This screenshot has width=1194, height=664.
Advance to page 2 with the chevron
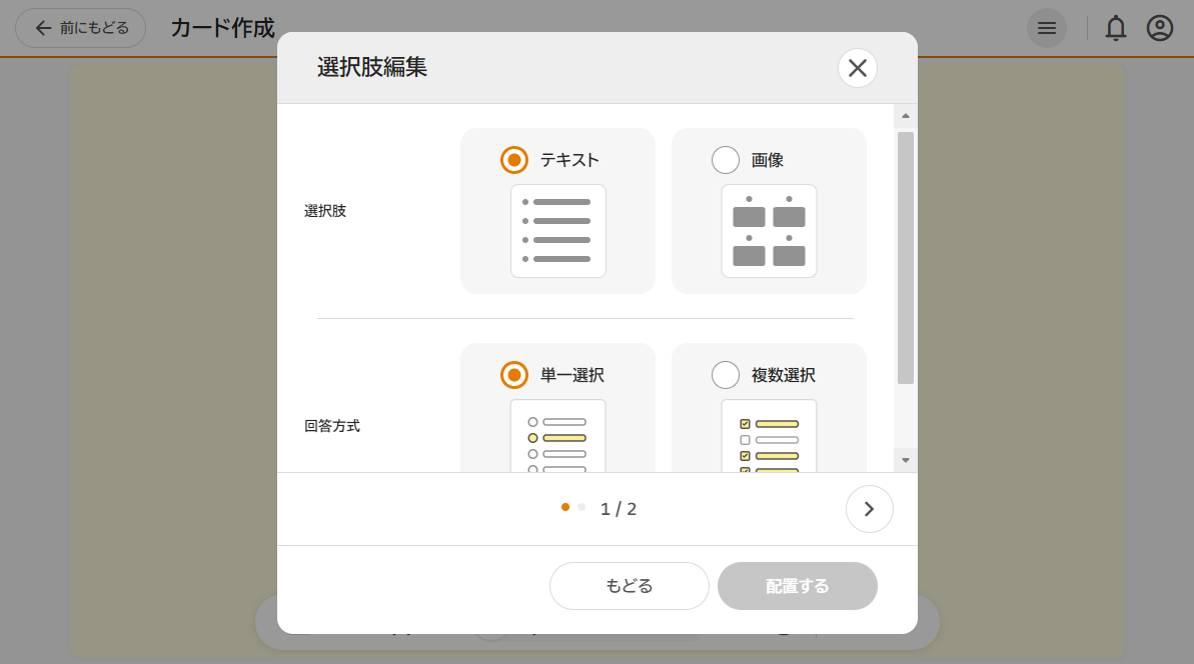click(869, 509)
